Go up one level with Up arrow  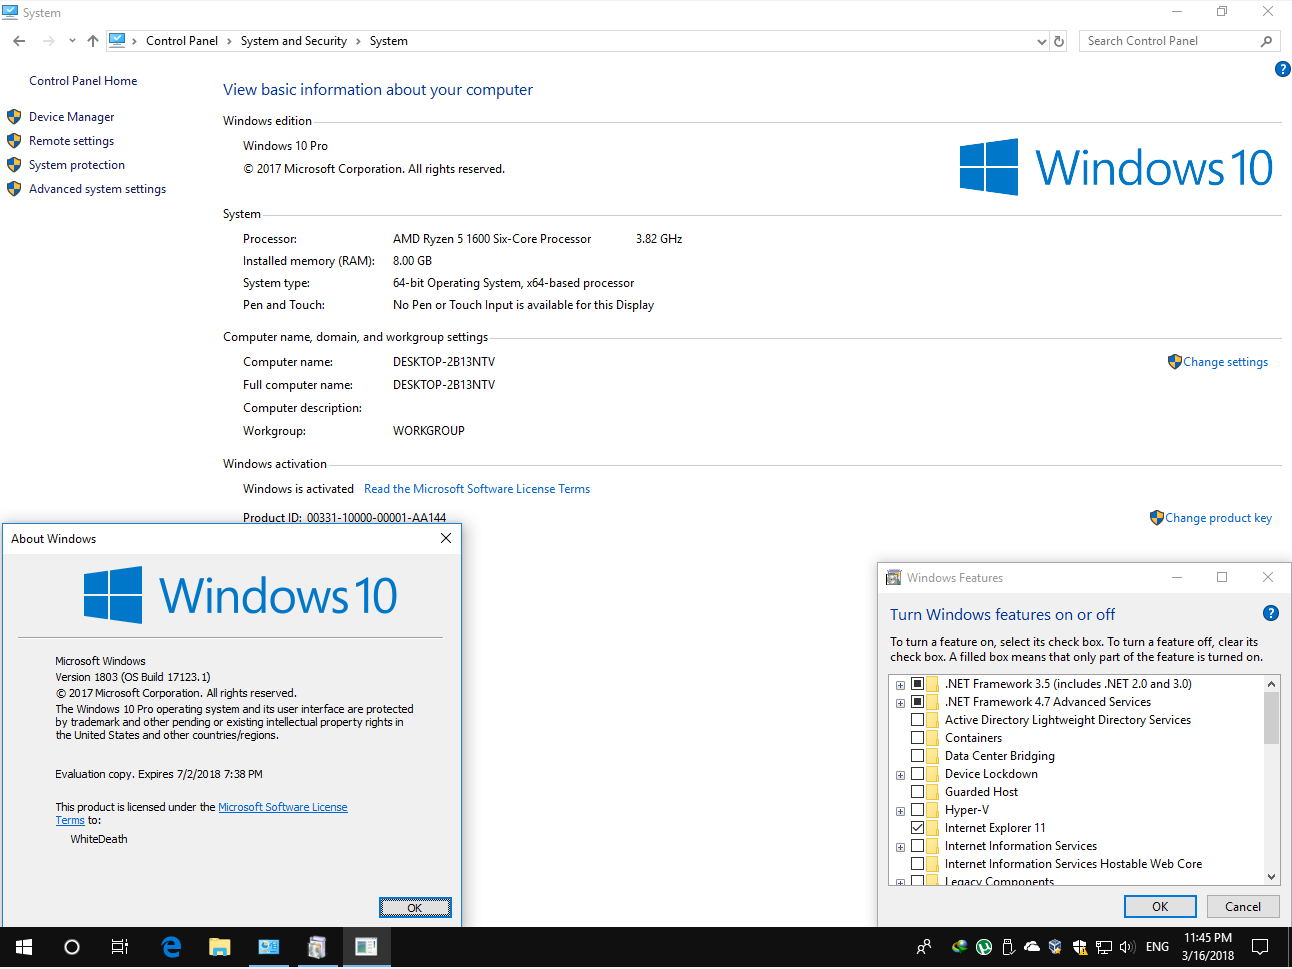[93, 41]
